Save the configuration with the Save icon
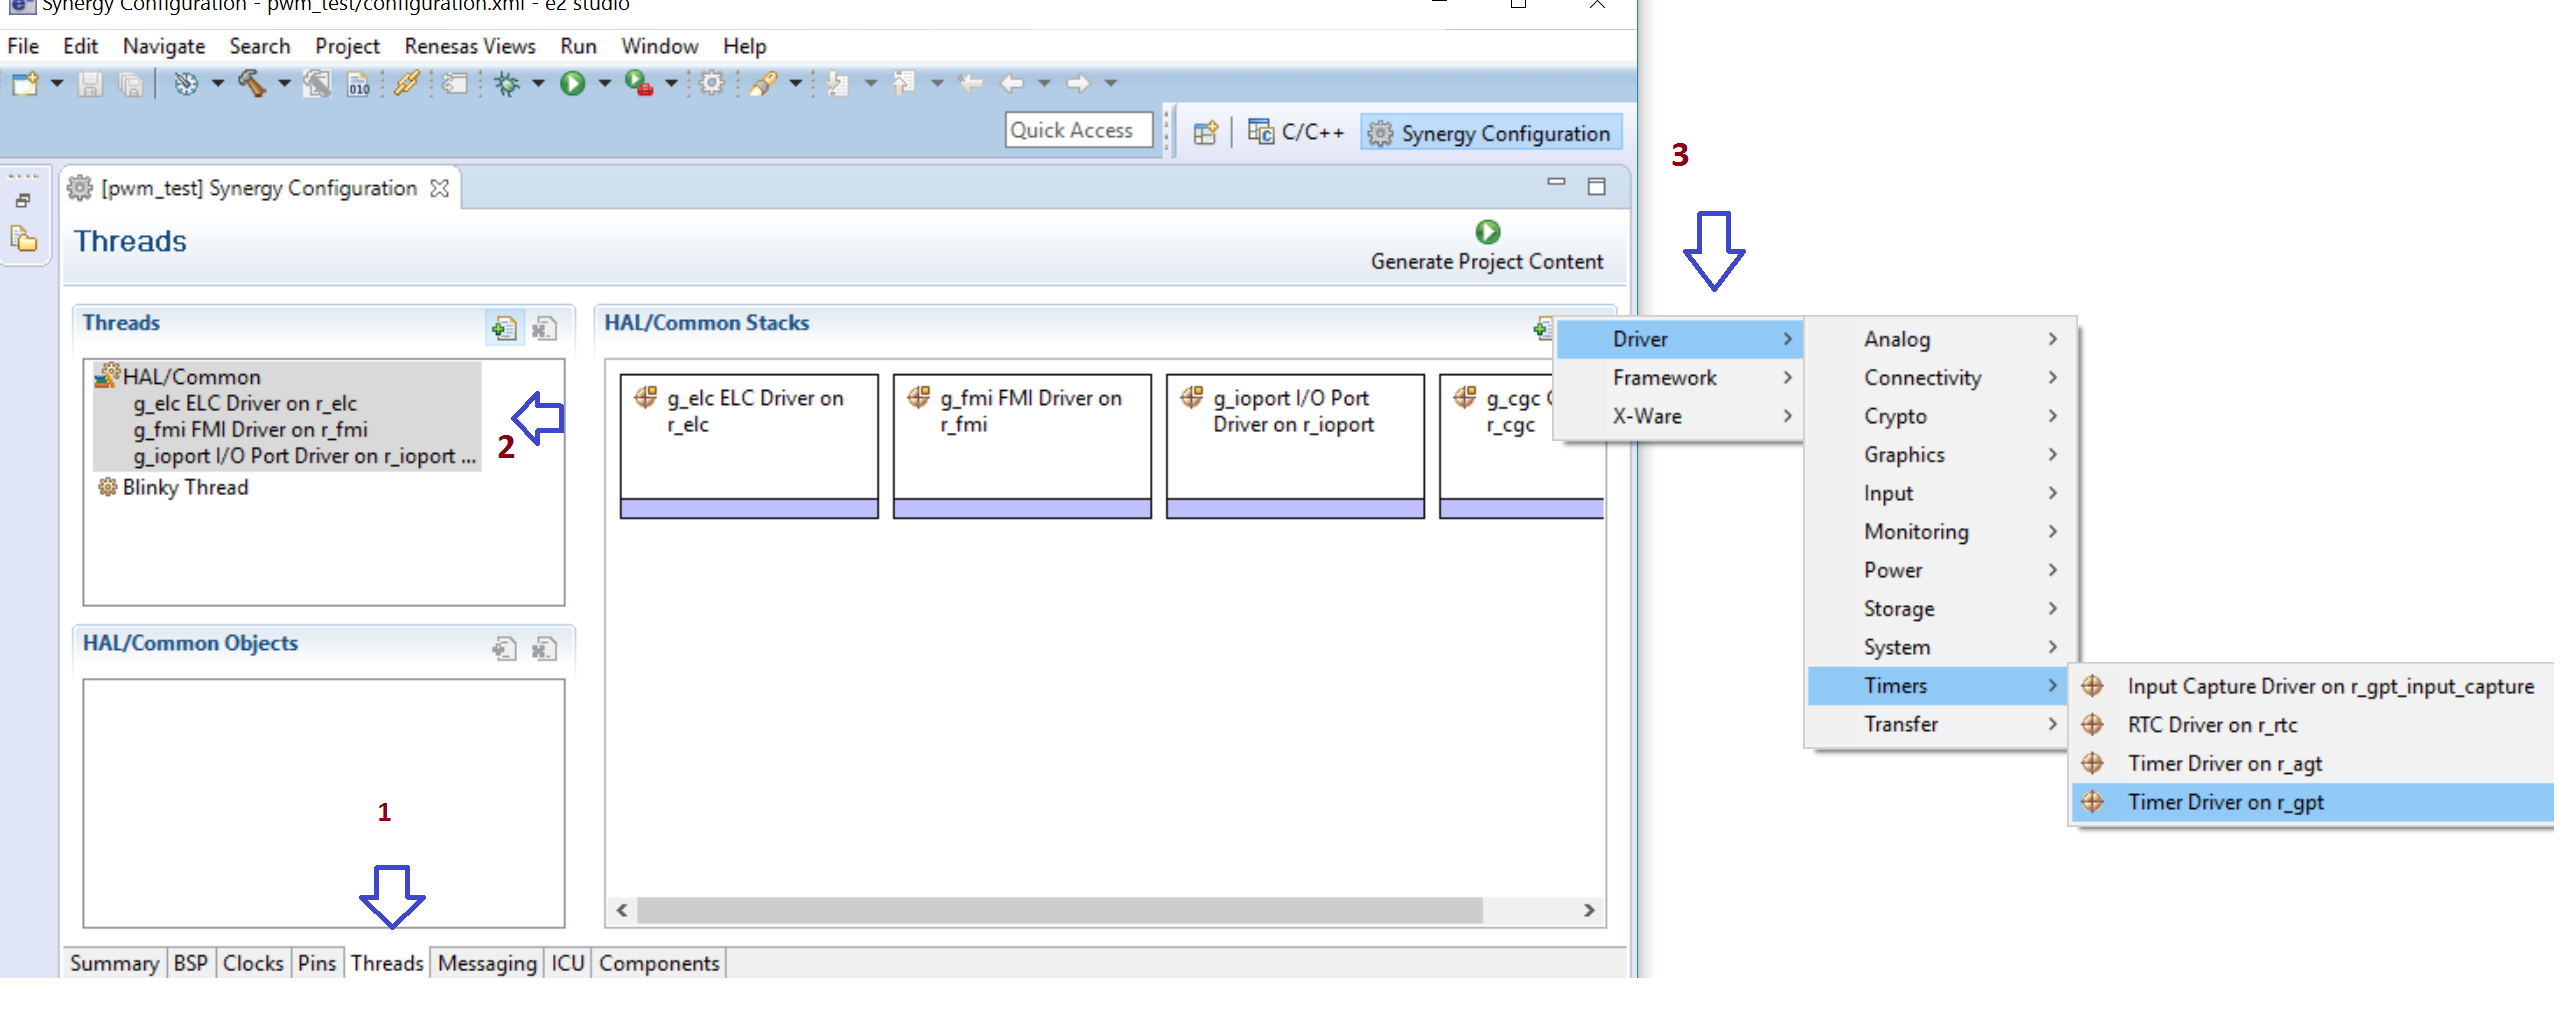Screen dimensions: 2568x1010 (90, 85)
